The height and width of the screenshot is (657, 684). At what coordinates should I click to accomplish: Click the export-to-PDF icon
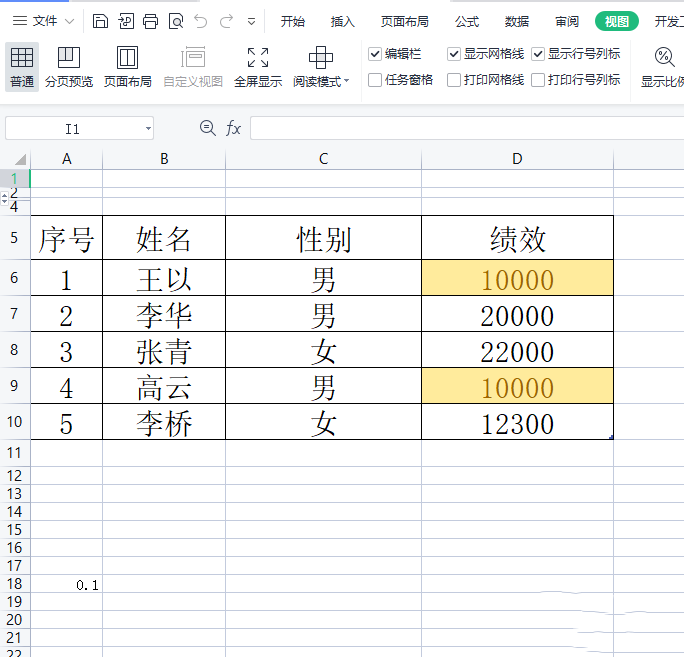pos(126,21)
